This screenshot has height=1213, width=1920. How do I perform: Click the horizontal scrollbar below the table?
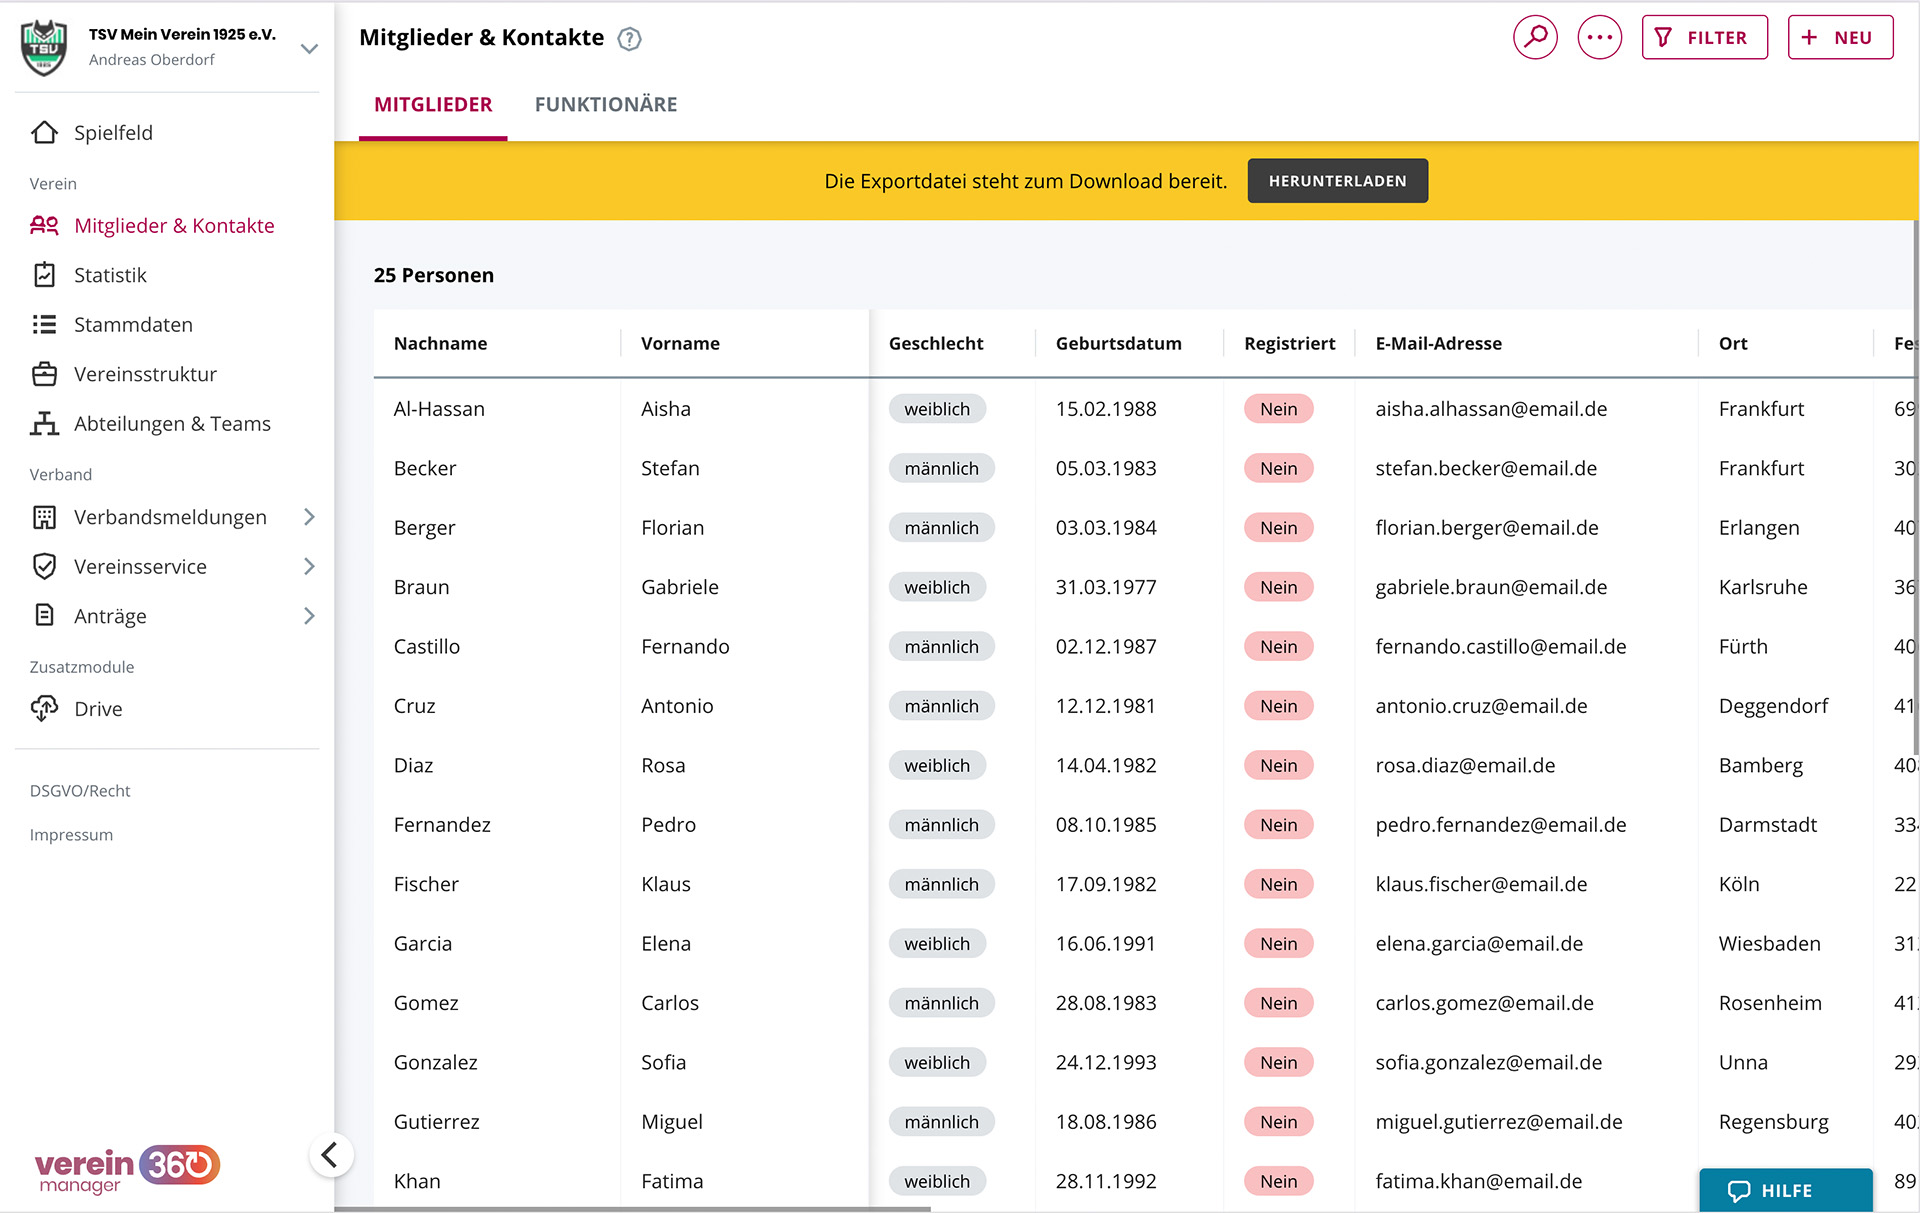pos(632,1209)
